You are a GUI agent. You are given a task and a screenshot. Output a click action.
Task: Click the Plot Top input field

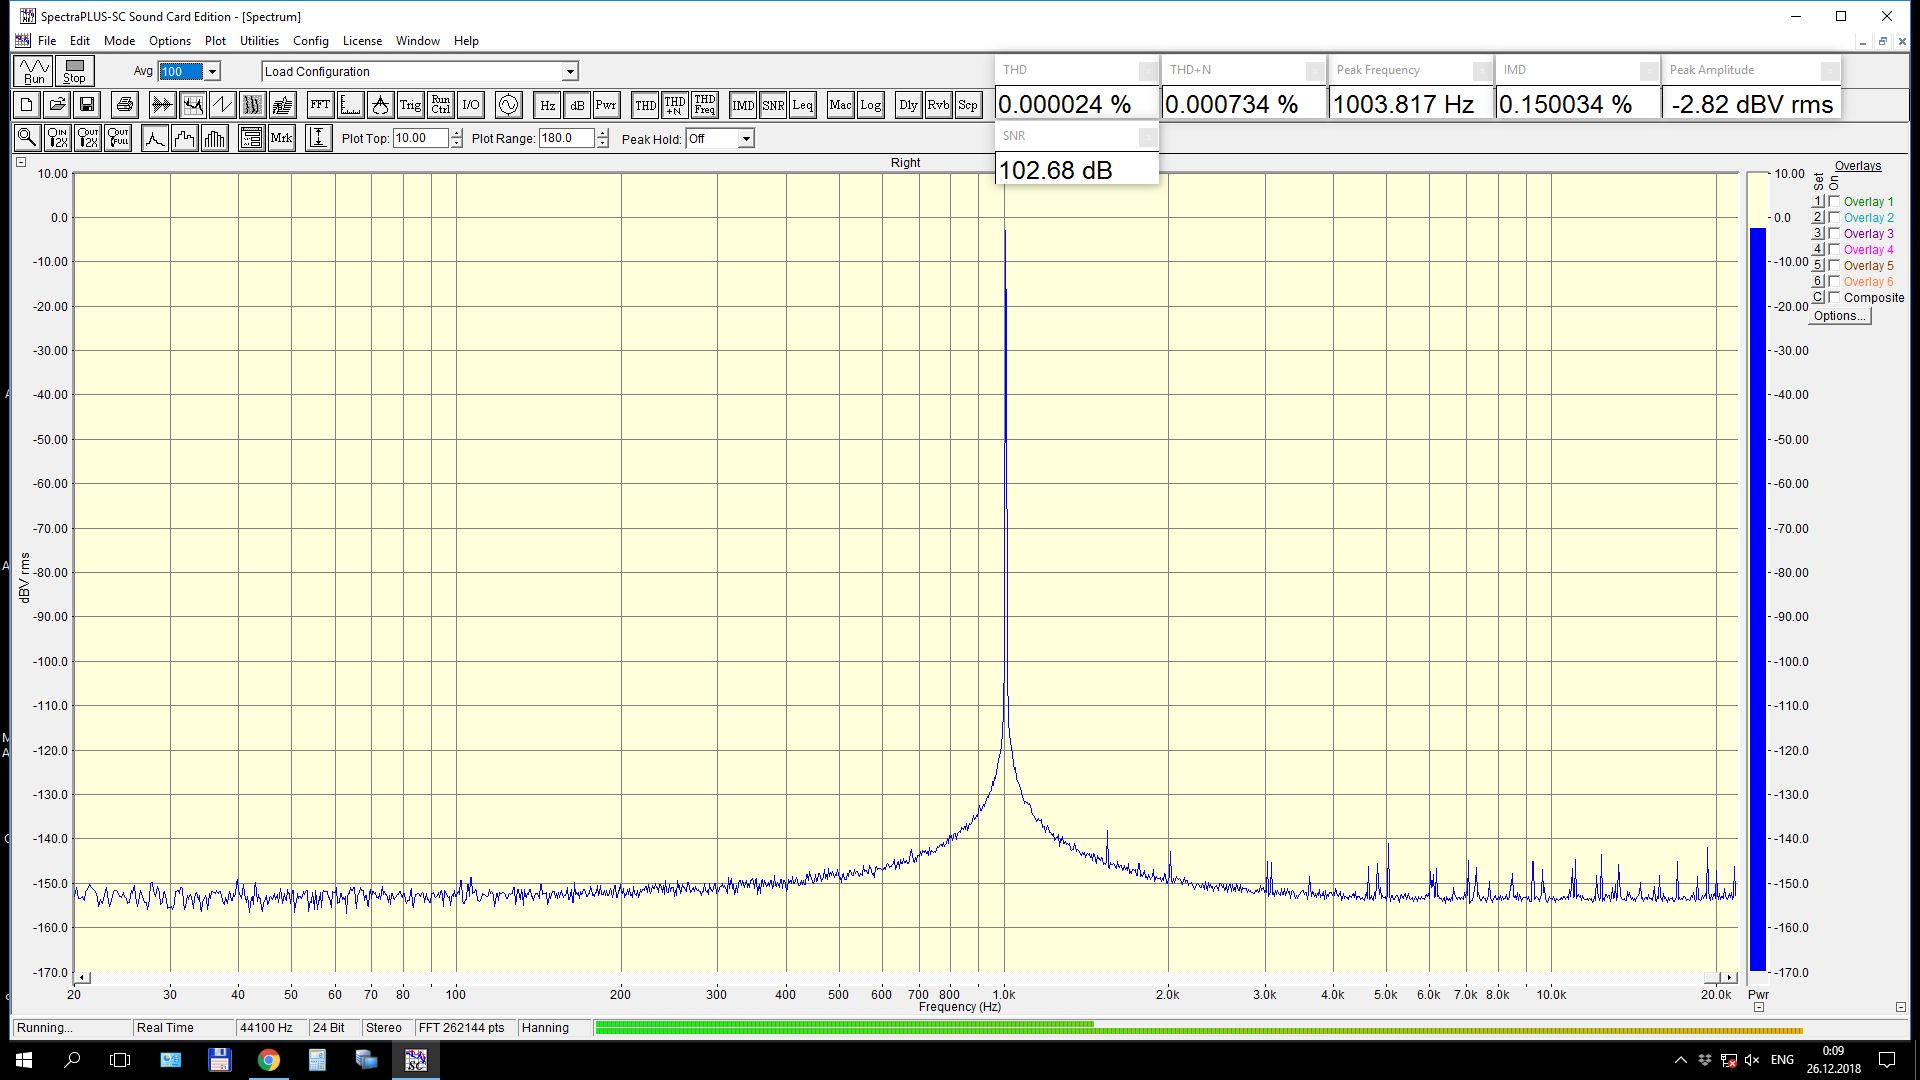click(x=420, y=138)
